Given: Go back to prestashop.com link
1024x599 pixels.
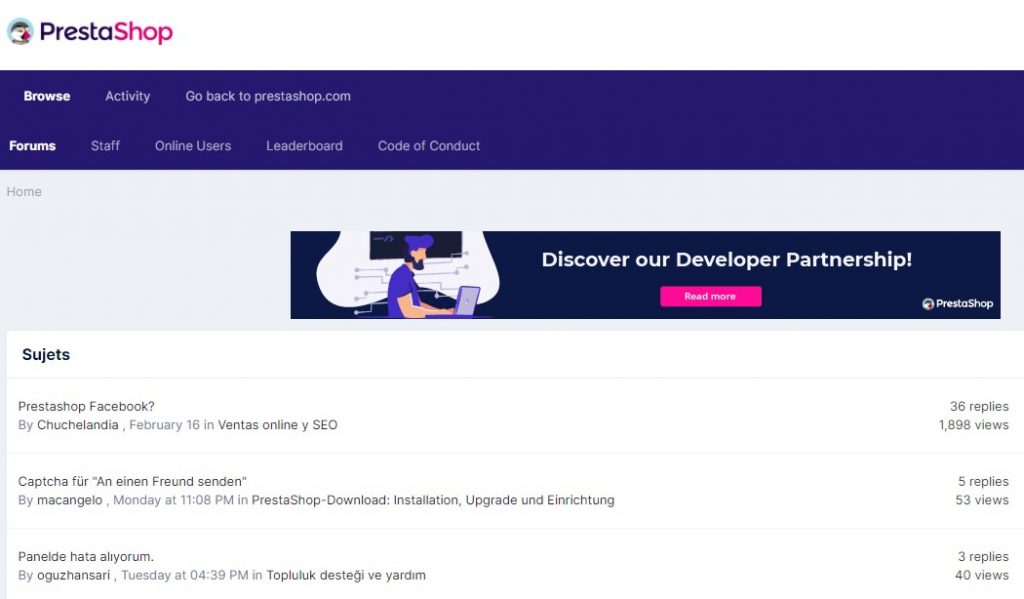Looking at the screenshot, I should pos(268,96).
